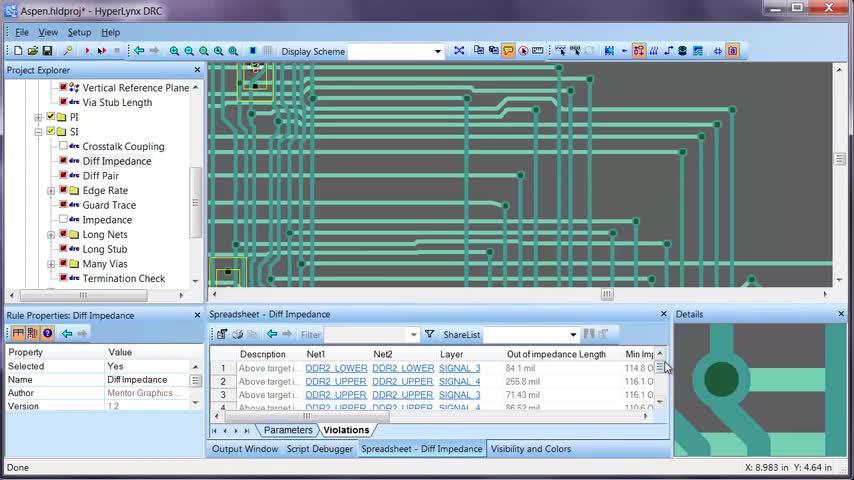Click the red Run rule arrow icon
The image size is (854, 480).
click(x=87, y=51)
